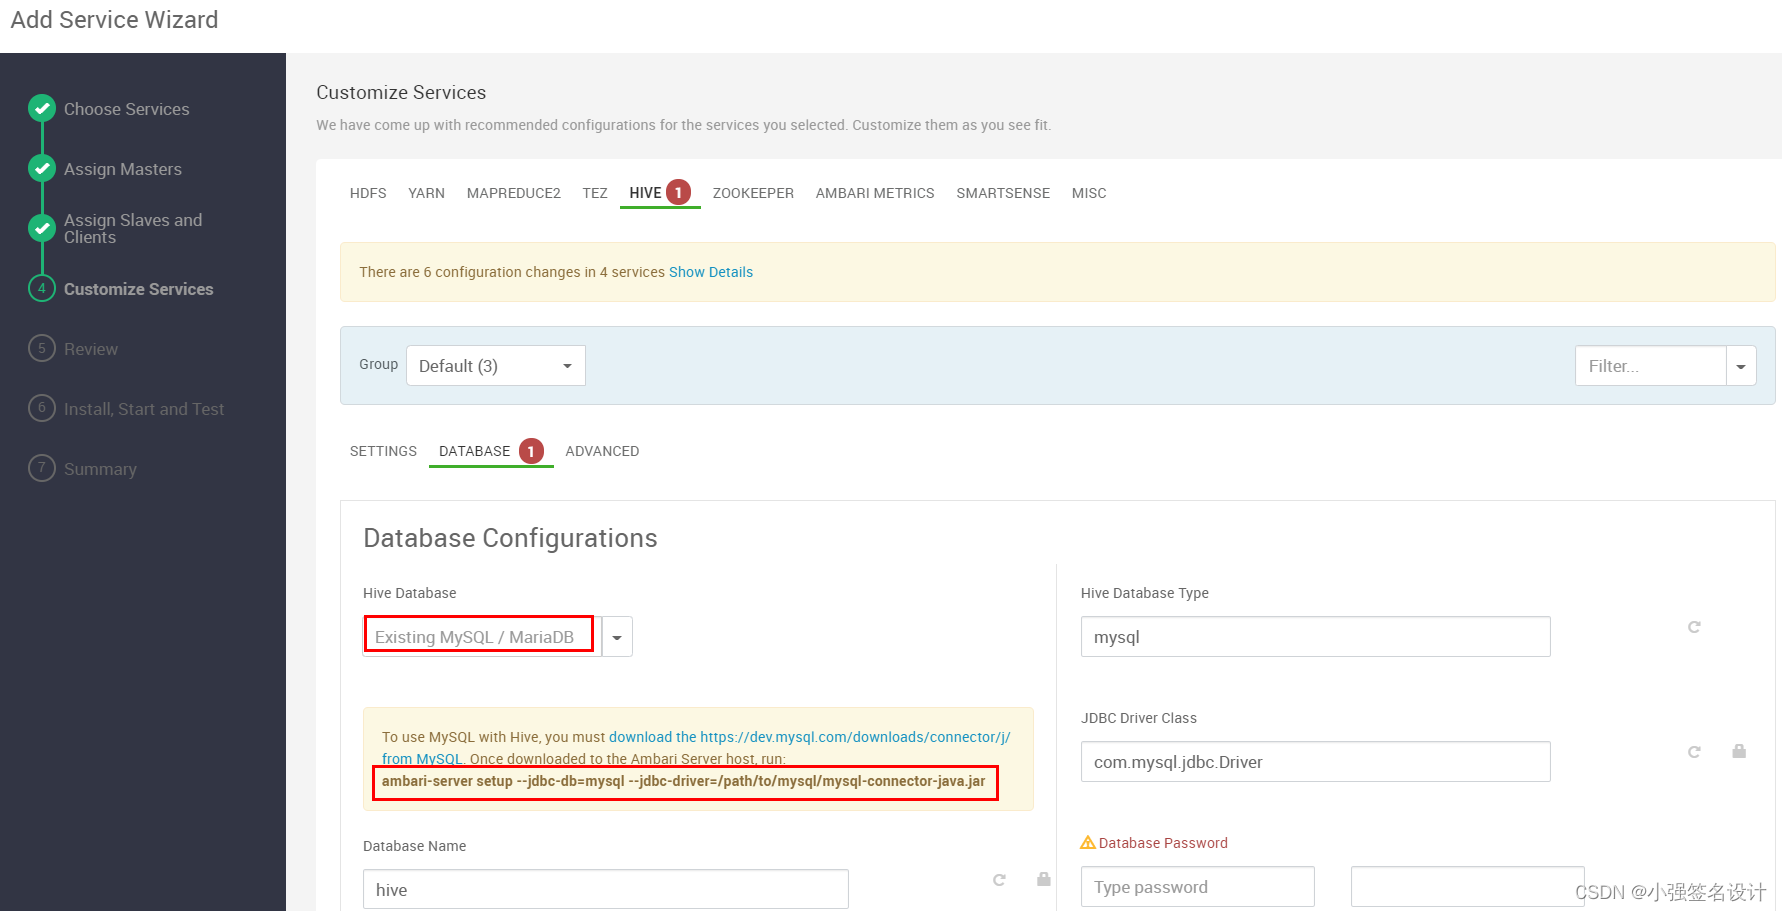Viewport: 1782px width, 911px height.
Task: Click the lock icon beside Database Name
Action: pos(1044,879)
